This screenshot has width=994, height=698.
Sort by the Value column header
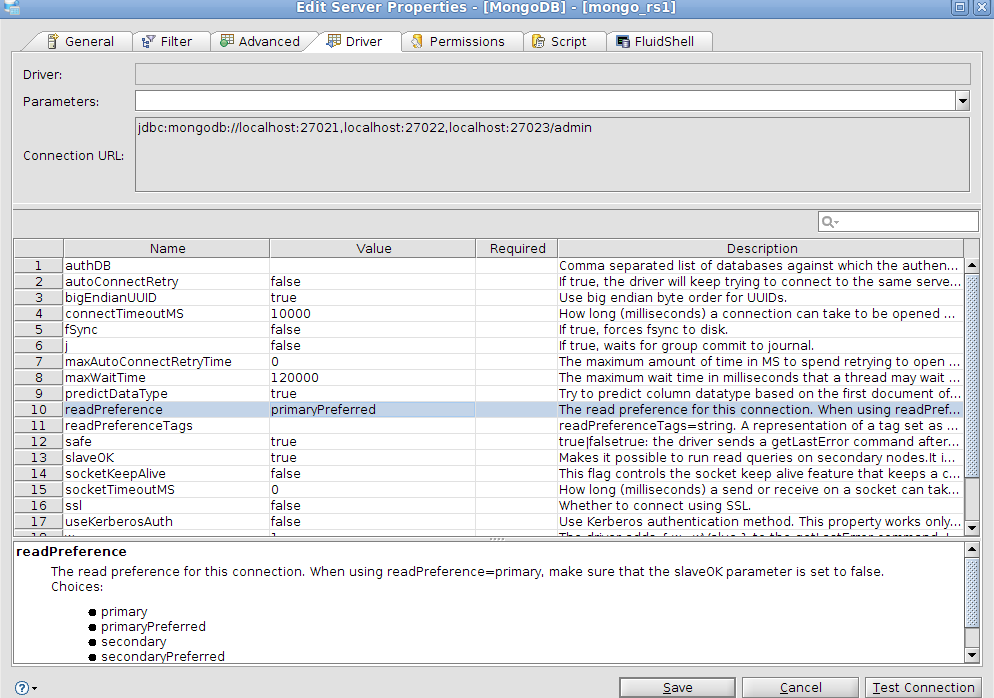click(x=373, y=249)
